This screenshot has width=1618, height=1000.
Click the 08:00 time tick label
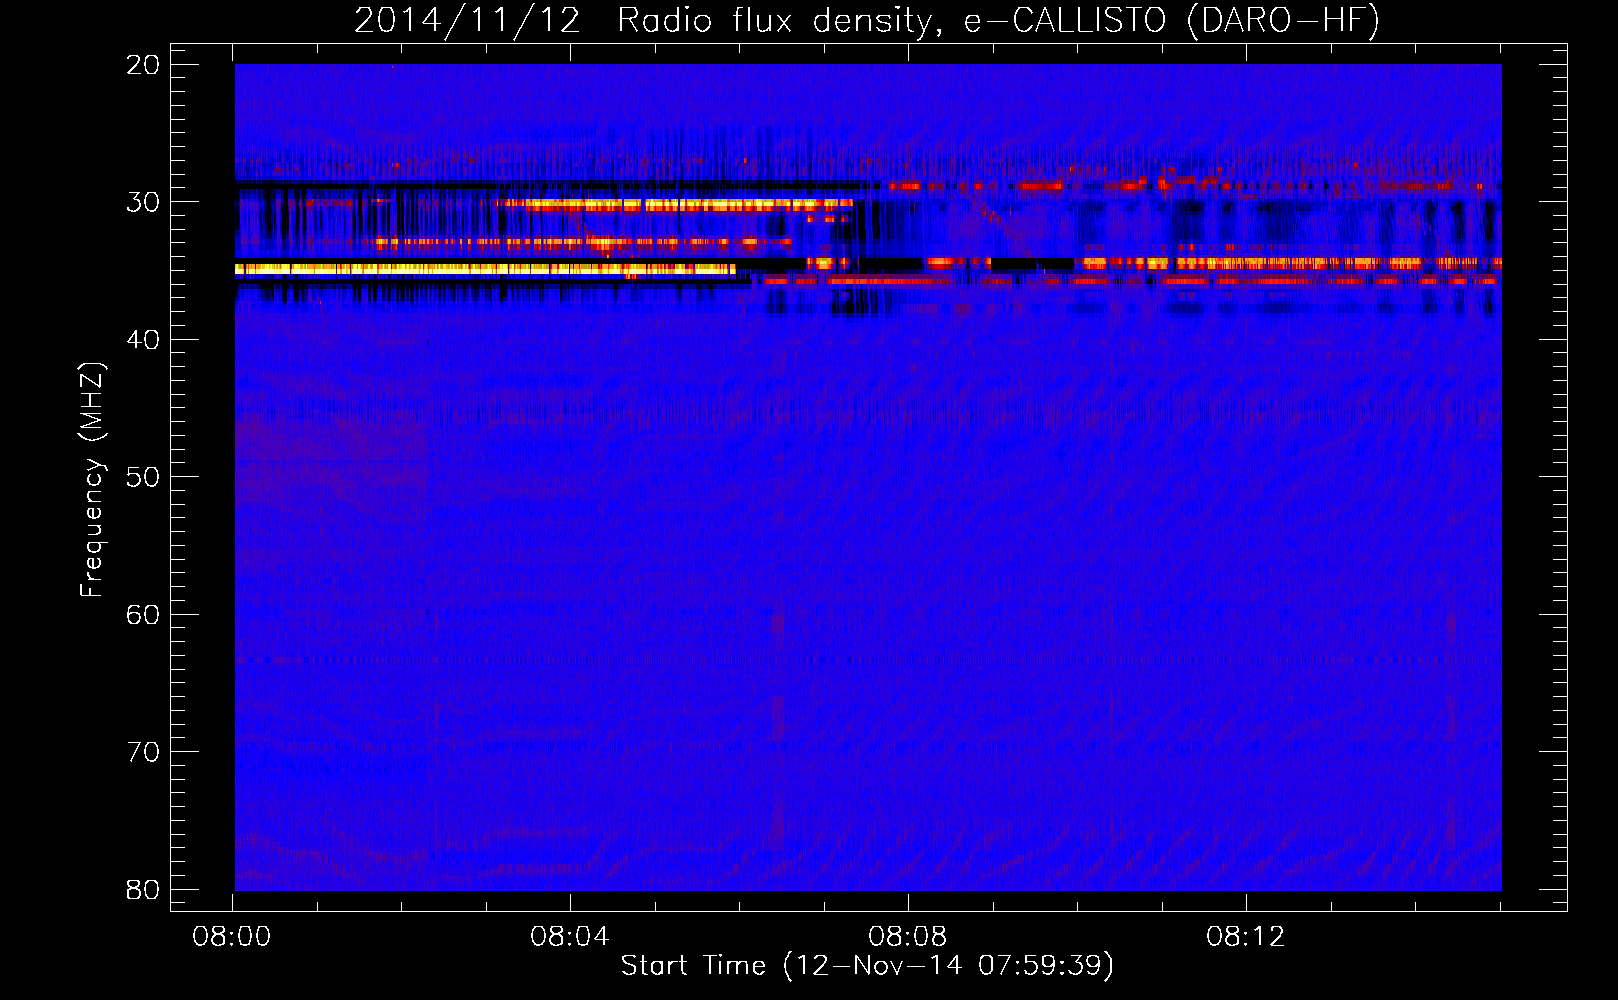coord(232,937)
